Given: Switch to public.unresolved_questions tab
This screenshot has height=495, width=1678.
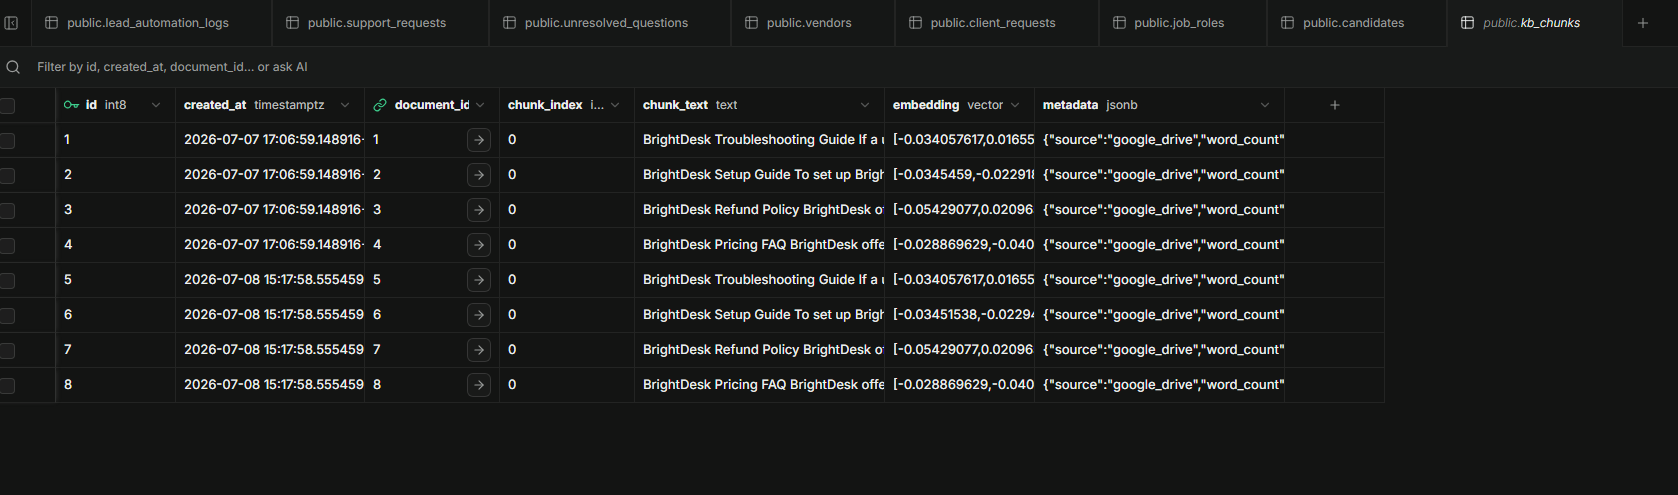Looking at the screenshot, I should click(x=610, y=22).
